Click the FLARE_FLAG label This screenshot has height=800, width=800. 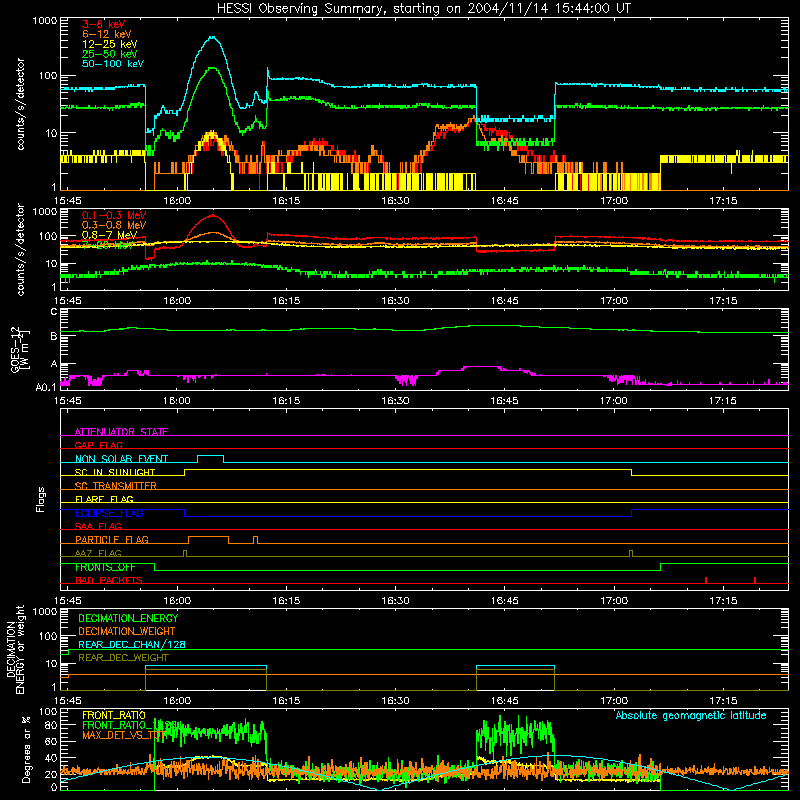[x=104, y=499]
